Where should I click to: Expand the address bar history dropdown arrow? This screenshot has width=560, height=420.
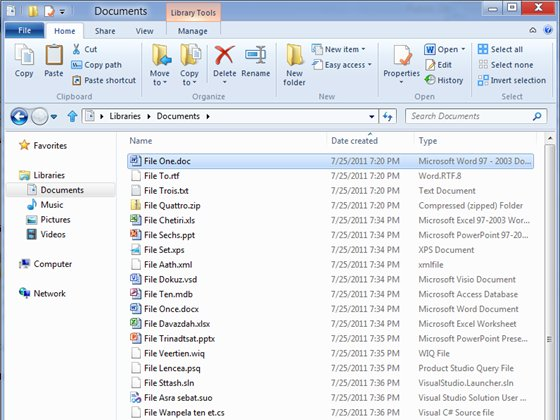(371, 116)
